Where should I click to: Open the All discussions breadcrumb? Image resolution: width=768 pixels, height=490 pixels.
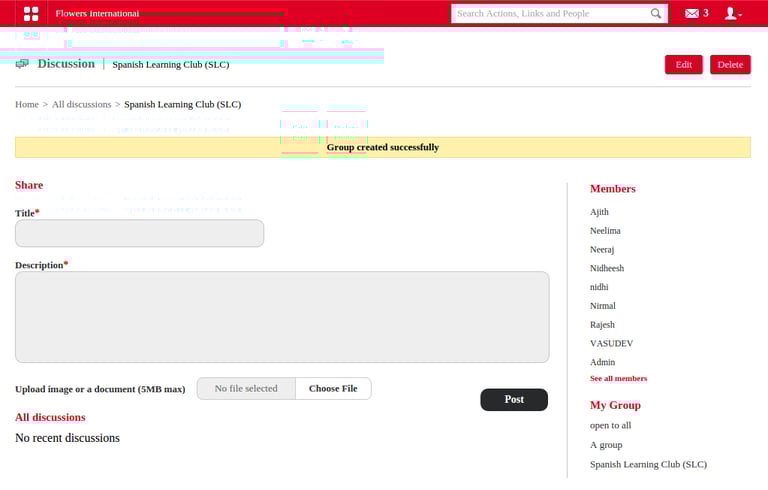tap(82, 104)
